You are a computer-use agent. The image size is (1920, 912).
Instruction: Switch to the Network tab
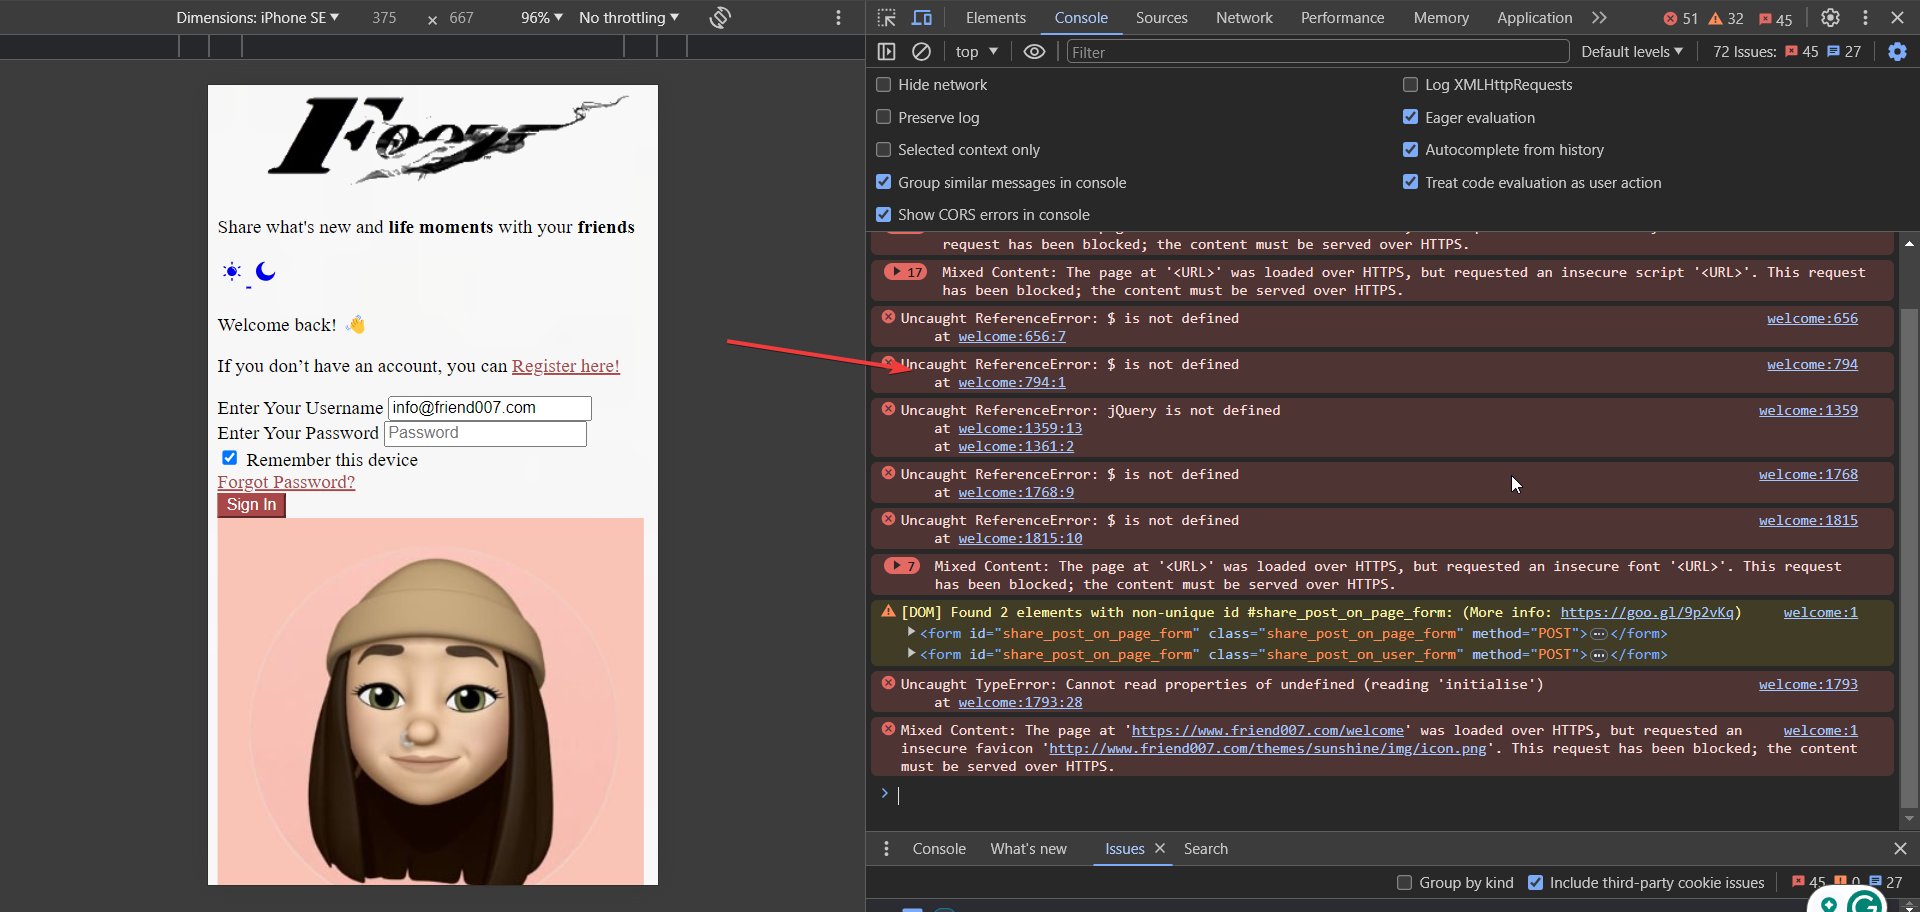1244,18
